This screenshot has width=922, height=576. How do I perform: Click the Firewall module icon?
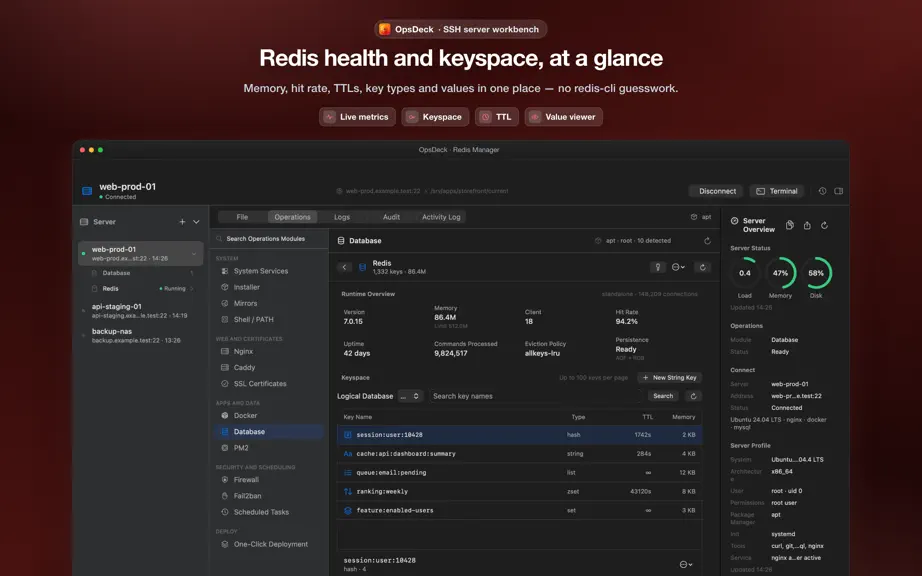coord(225,480)
